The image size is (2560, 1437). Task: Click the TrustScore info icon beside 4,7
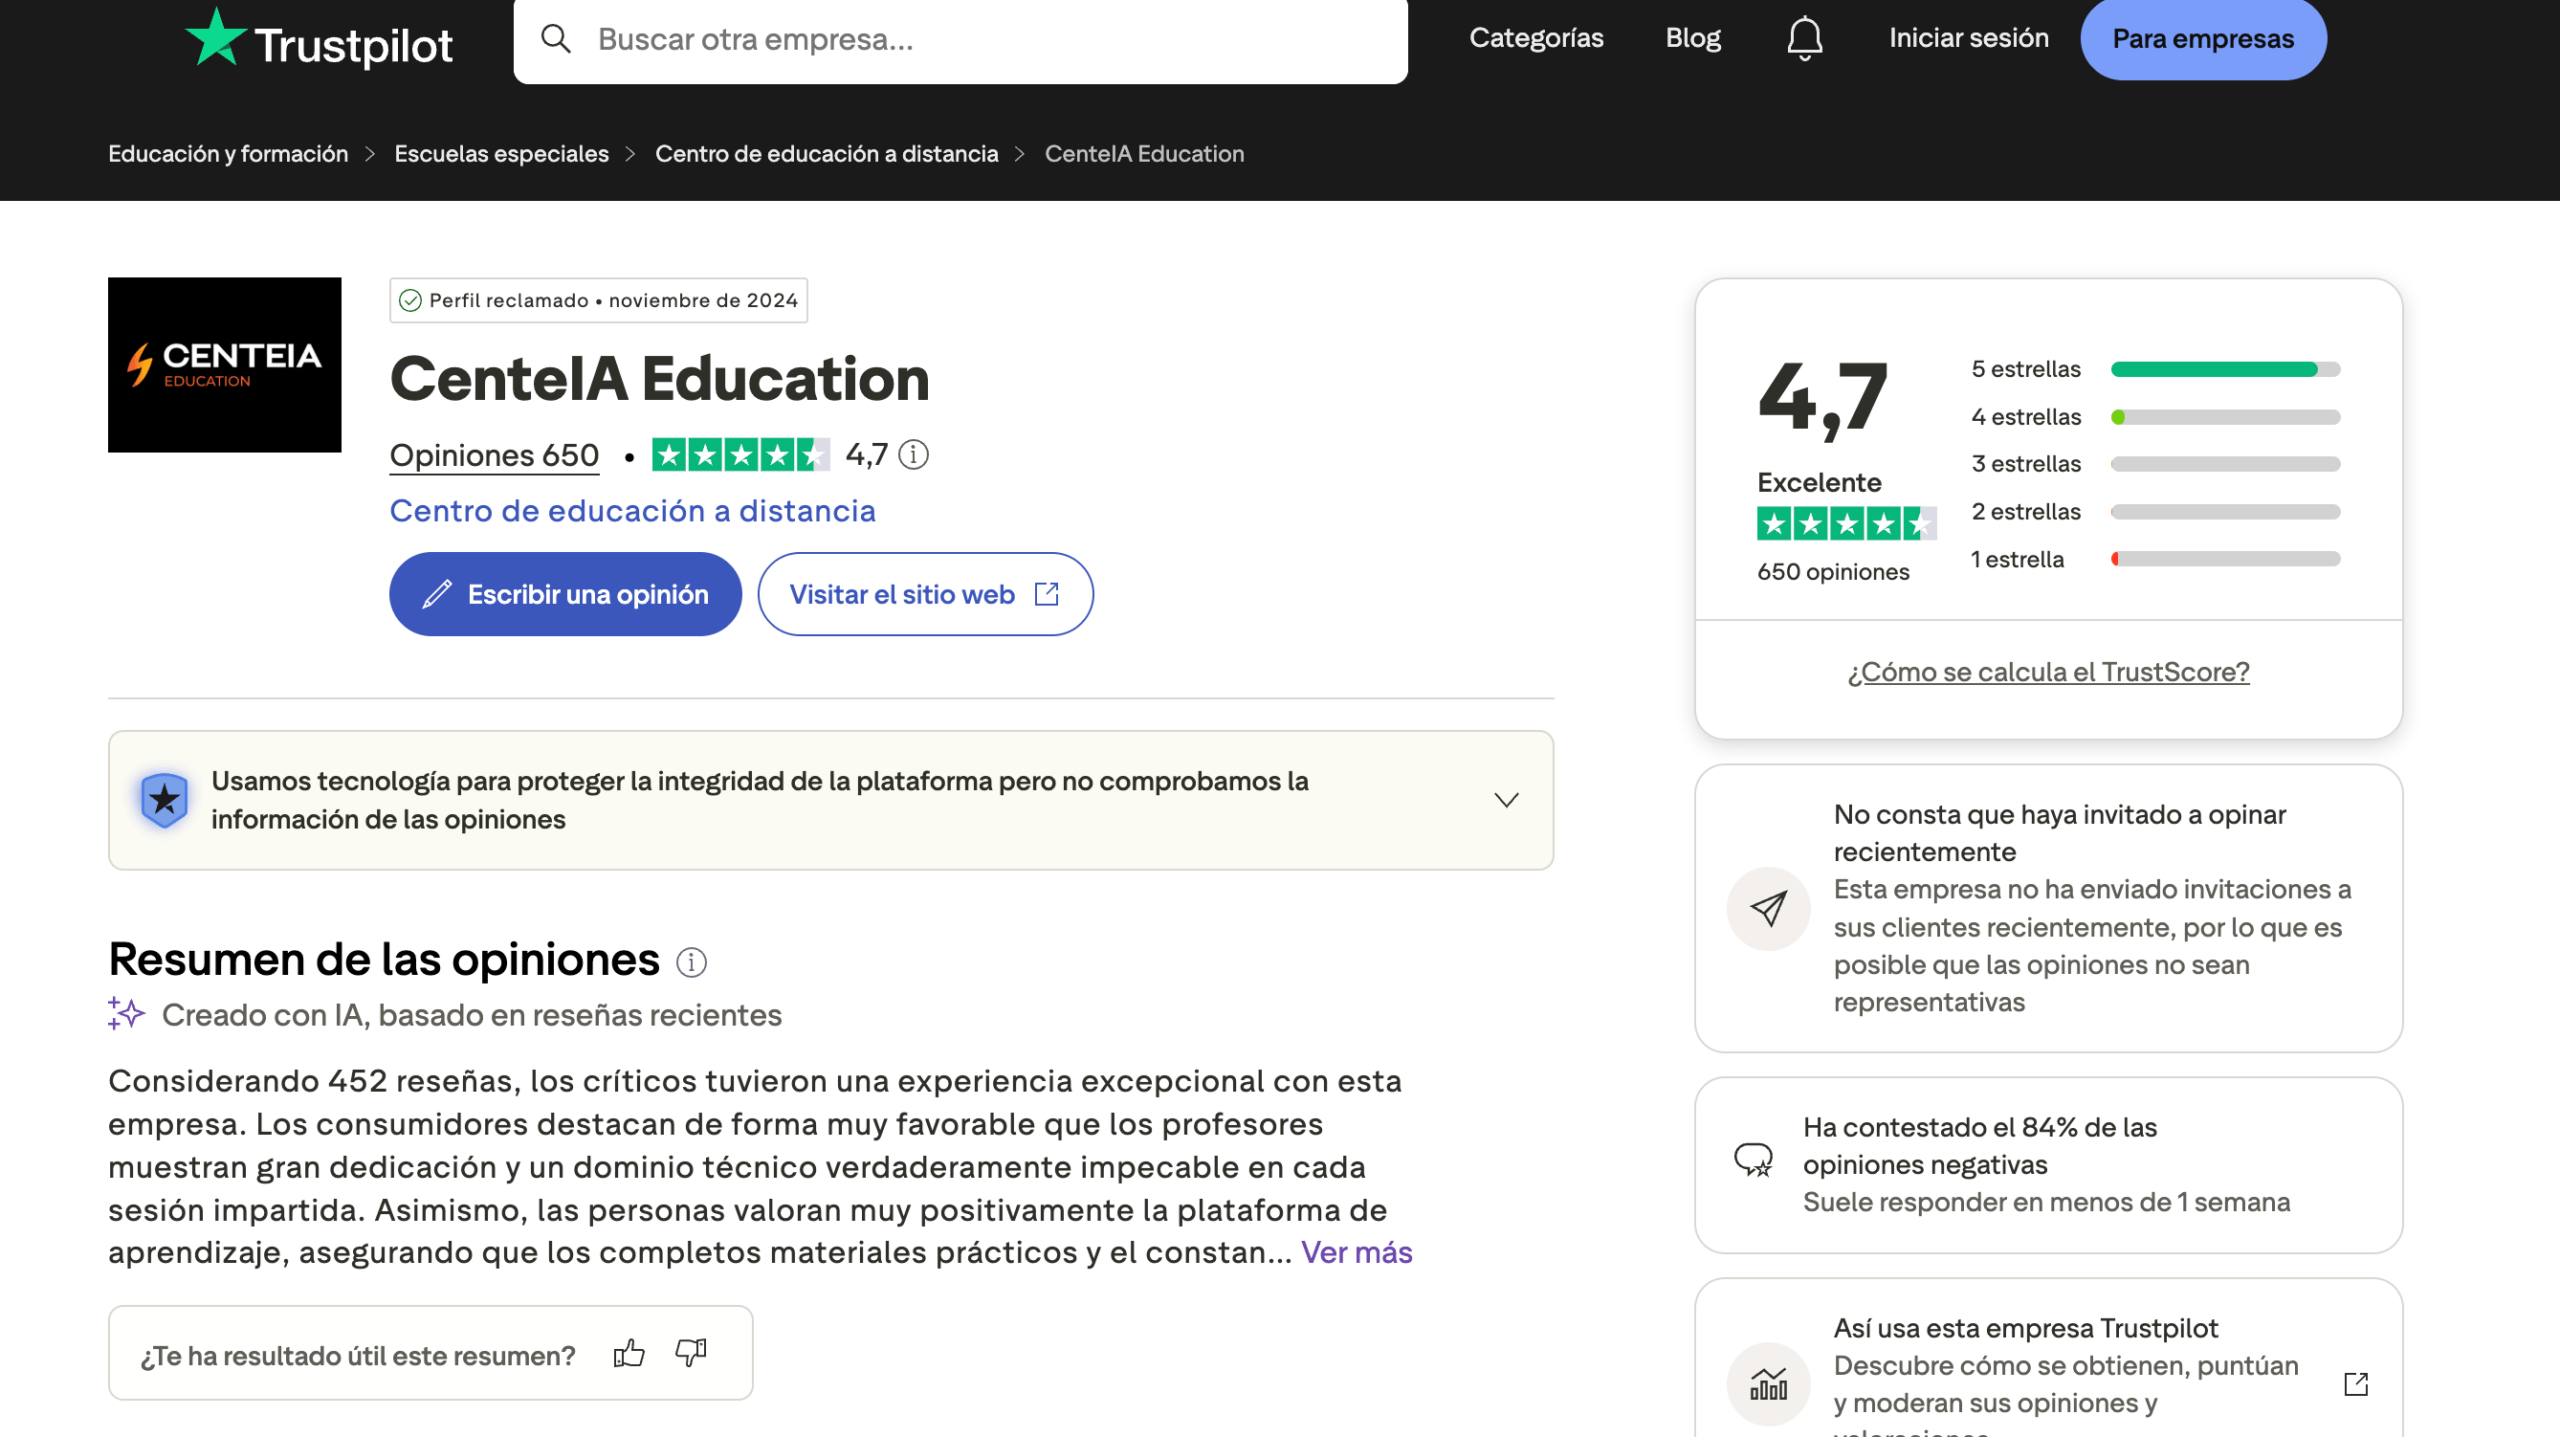point(913,455)
